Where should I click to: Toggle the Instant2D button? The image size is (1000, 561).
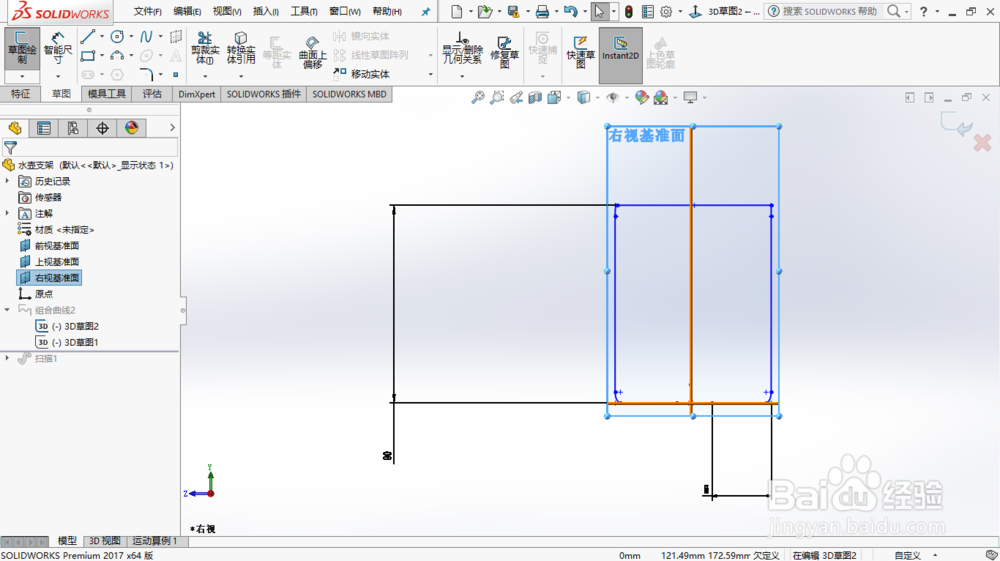(620, 55)
